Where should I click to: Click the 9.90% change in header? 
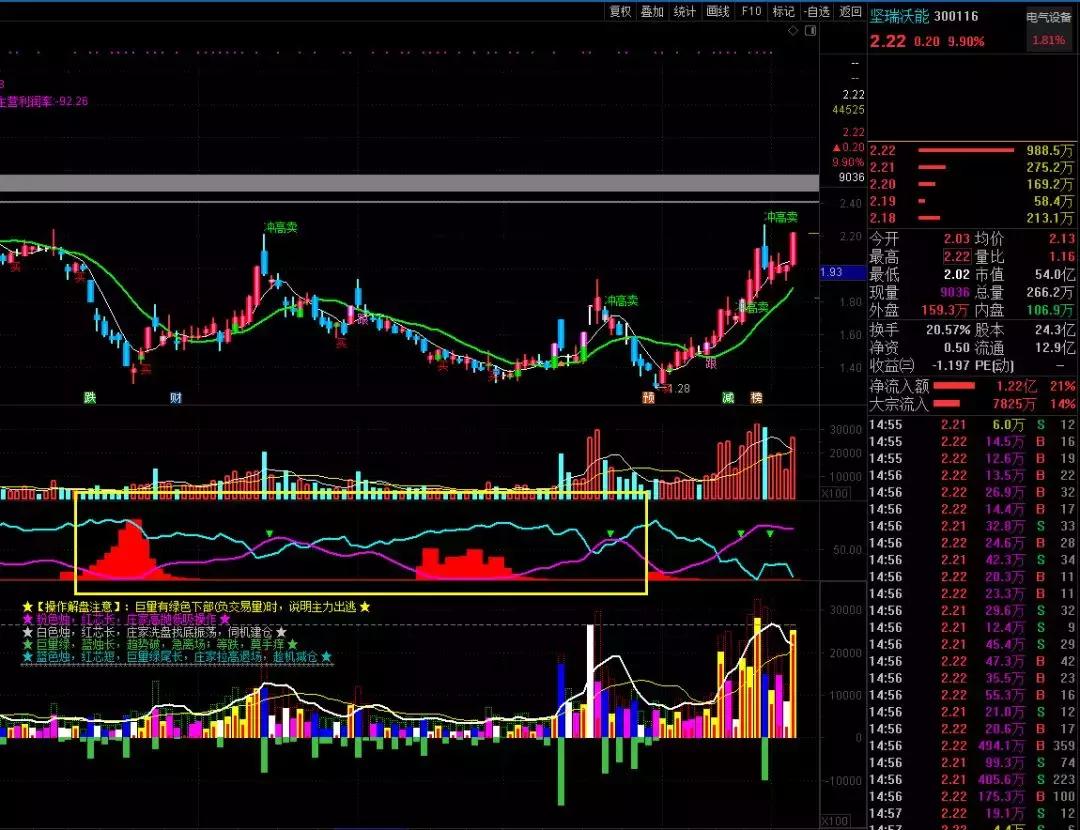(966, 41)
